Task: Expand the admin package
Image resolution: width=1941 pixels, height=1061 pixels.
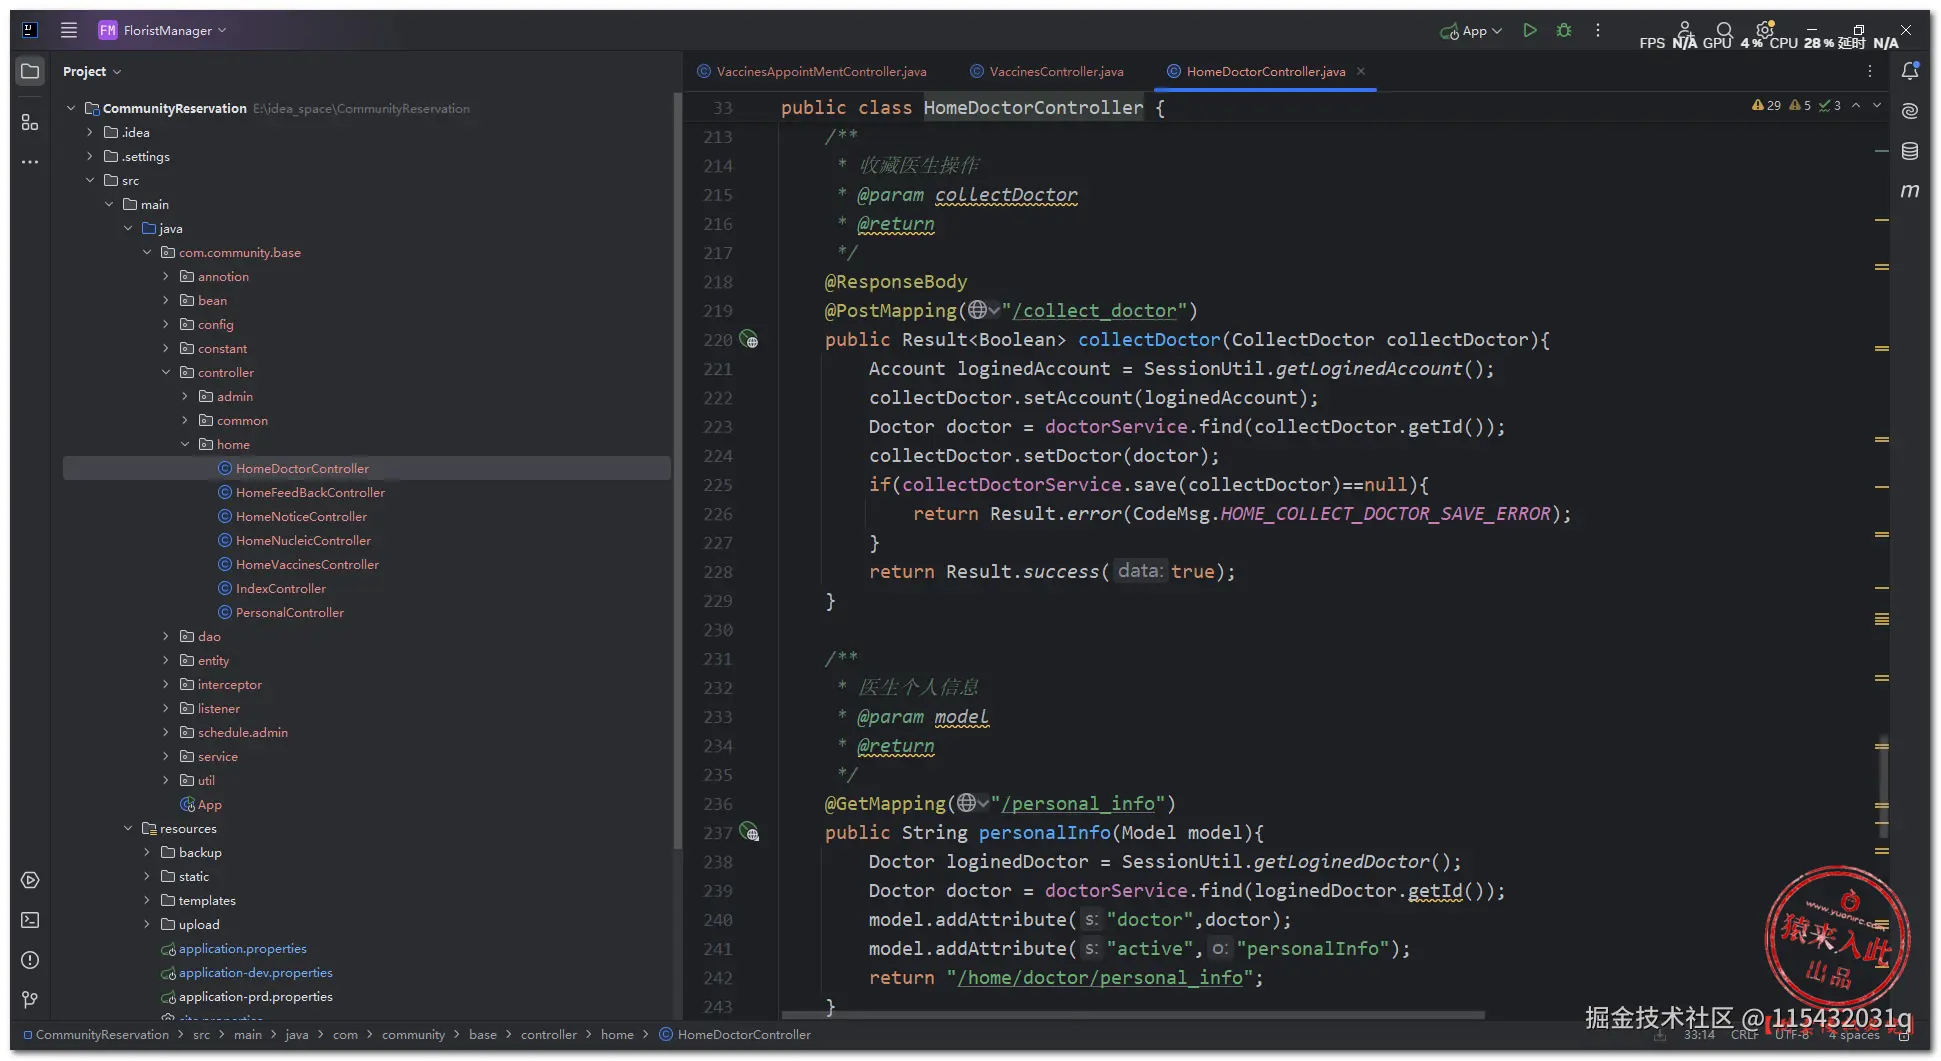Action: click(x=185, y=396)
